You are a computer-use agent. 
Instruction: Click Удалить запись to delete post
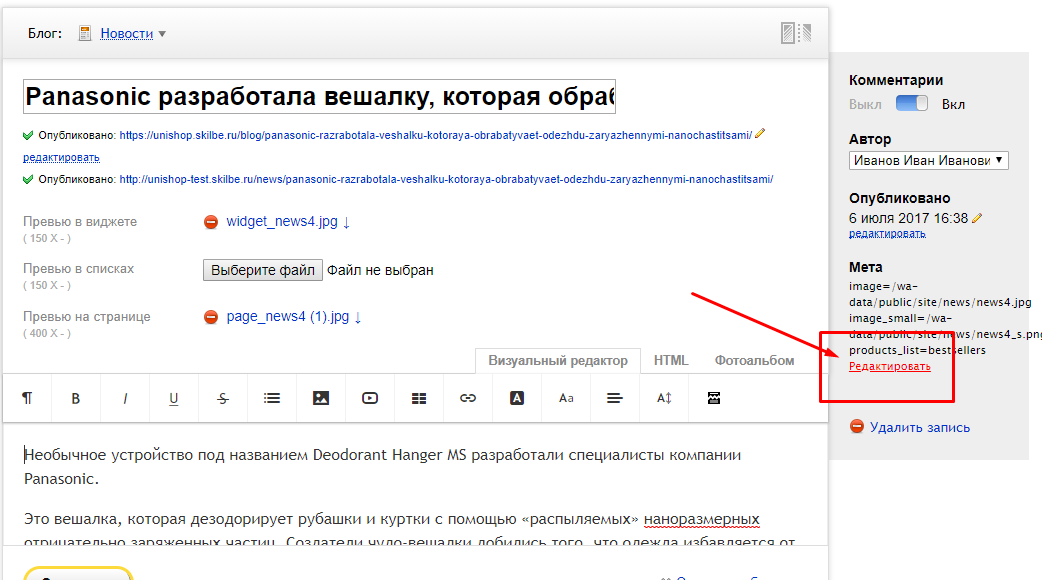(x=919, y=427)
